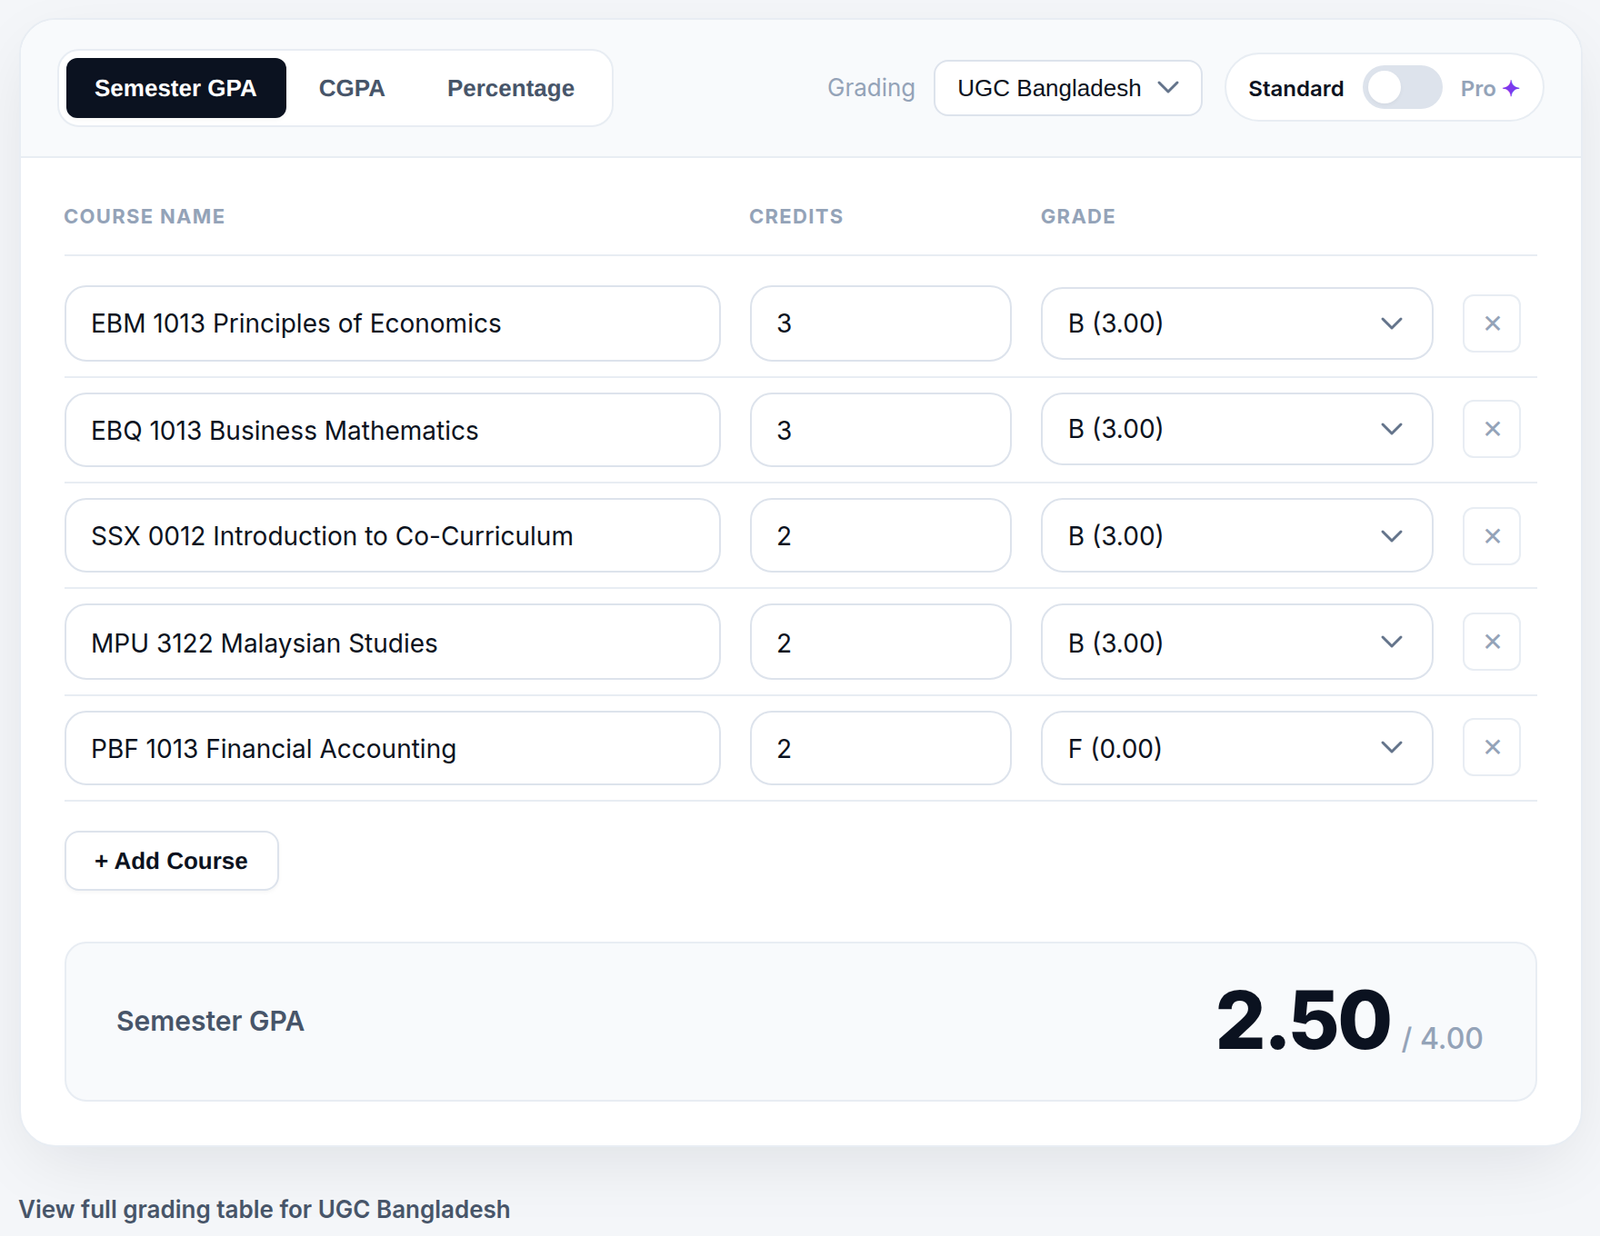This screenshot has height=1236, width=1600.
Task: Open the UGC Bangladesh grading dropdown
Action: tap(1068, 88)
